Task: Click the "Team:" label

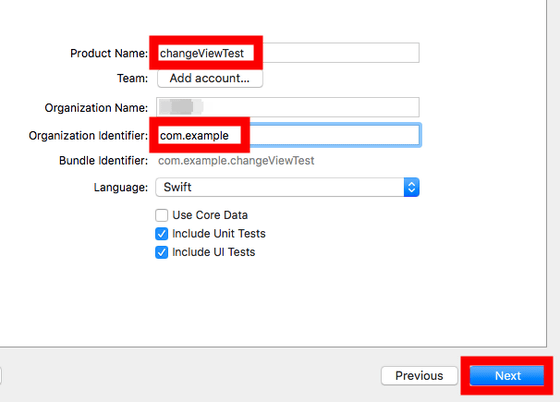Action: coord(132,78)
